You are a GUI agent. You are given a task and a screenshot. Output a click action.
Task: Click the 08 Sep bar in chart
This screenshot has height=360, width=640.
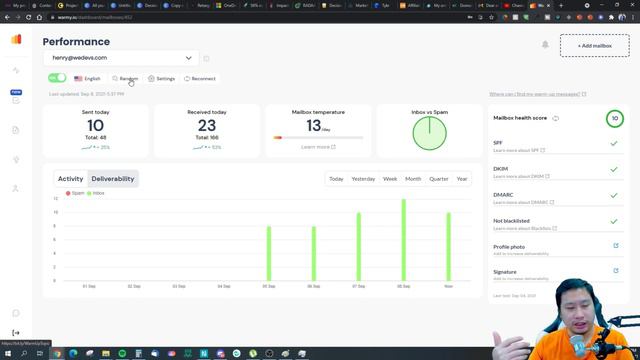[404, 240]
